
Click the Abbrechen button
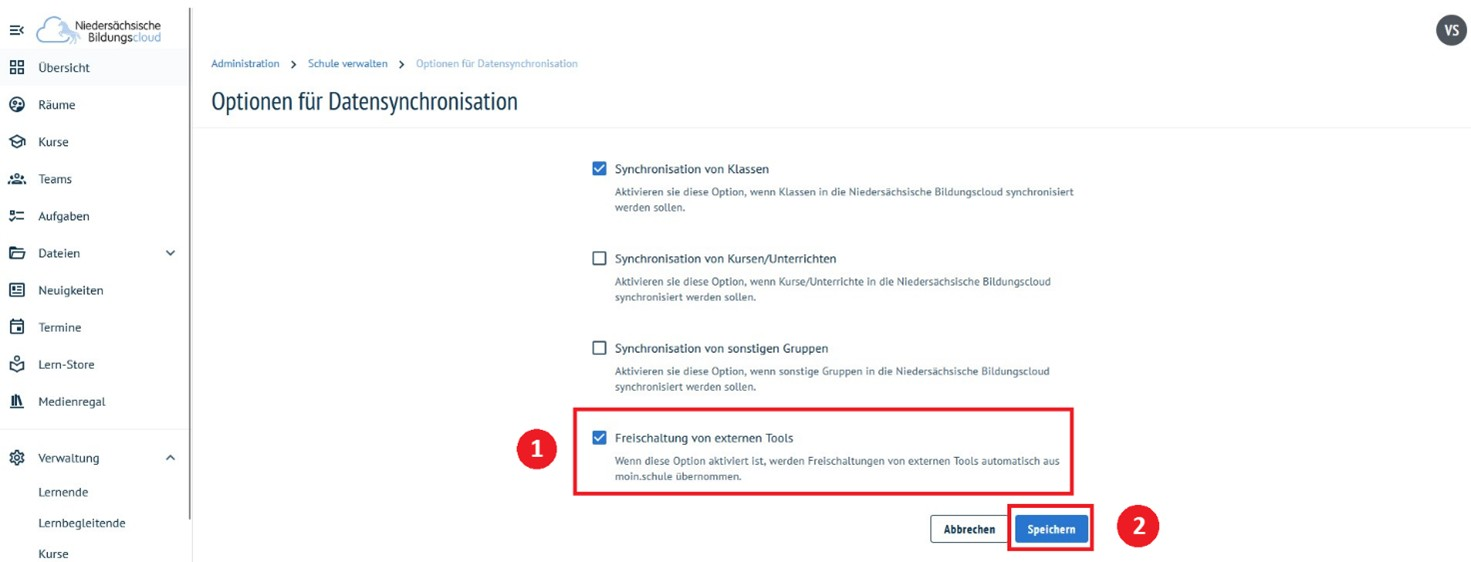point(969,529)
